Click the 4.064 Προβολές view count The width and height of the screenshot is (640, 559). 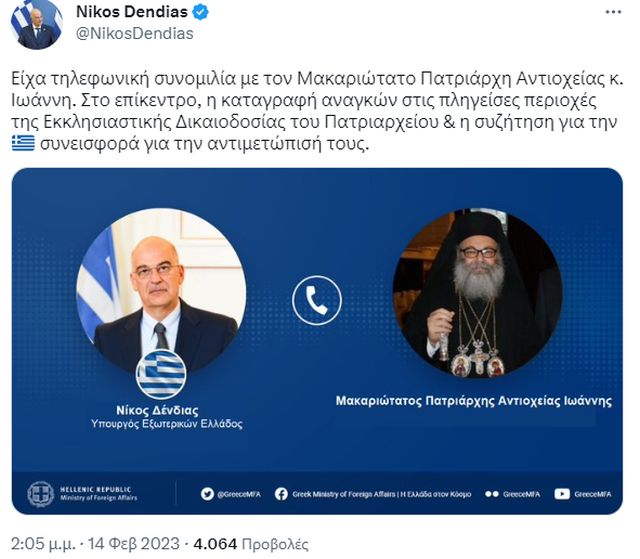point(251,544)
